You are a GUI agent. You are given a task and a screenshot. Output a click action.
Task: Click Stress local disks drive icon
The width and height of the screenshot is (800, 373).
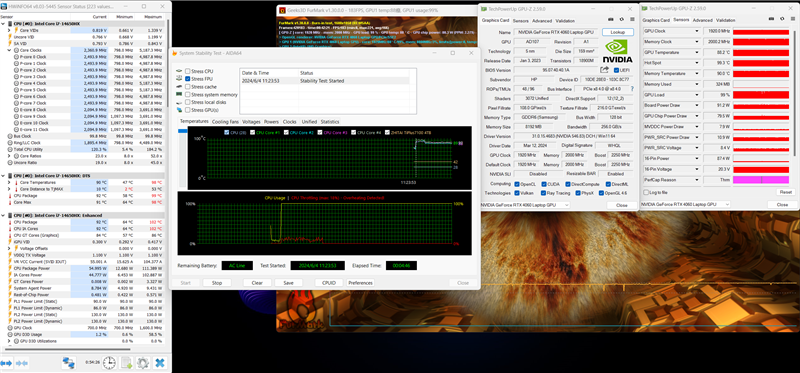tap(179, 102)
